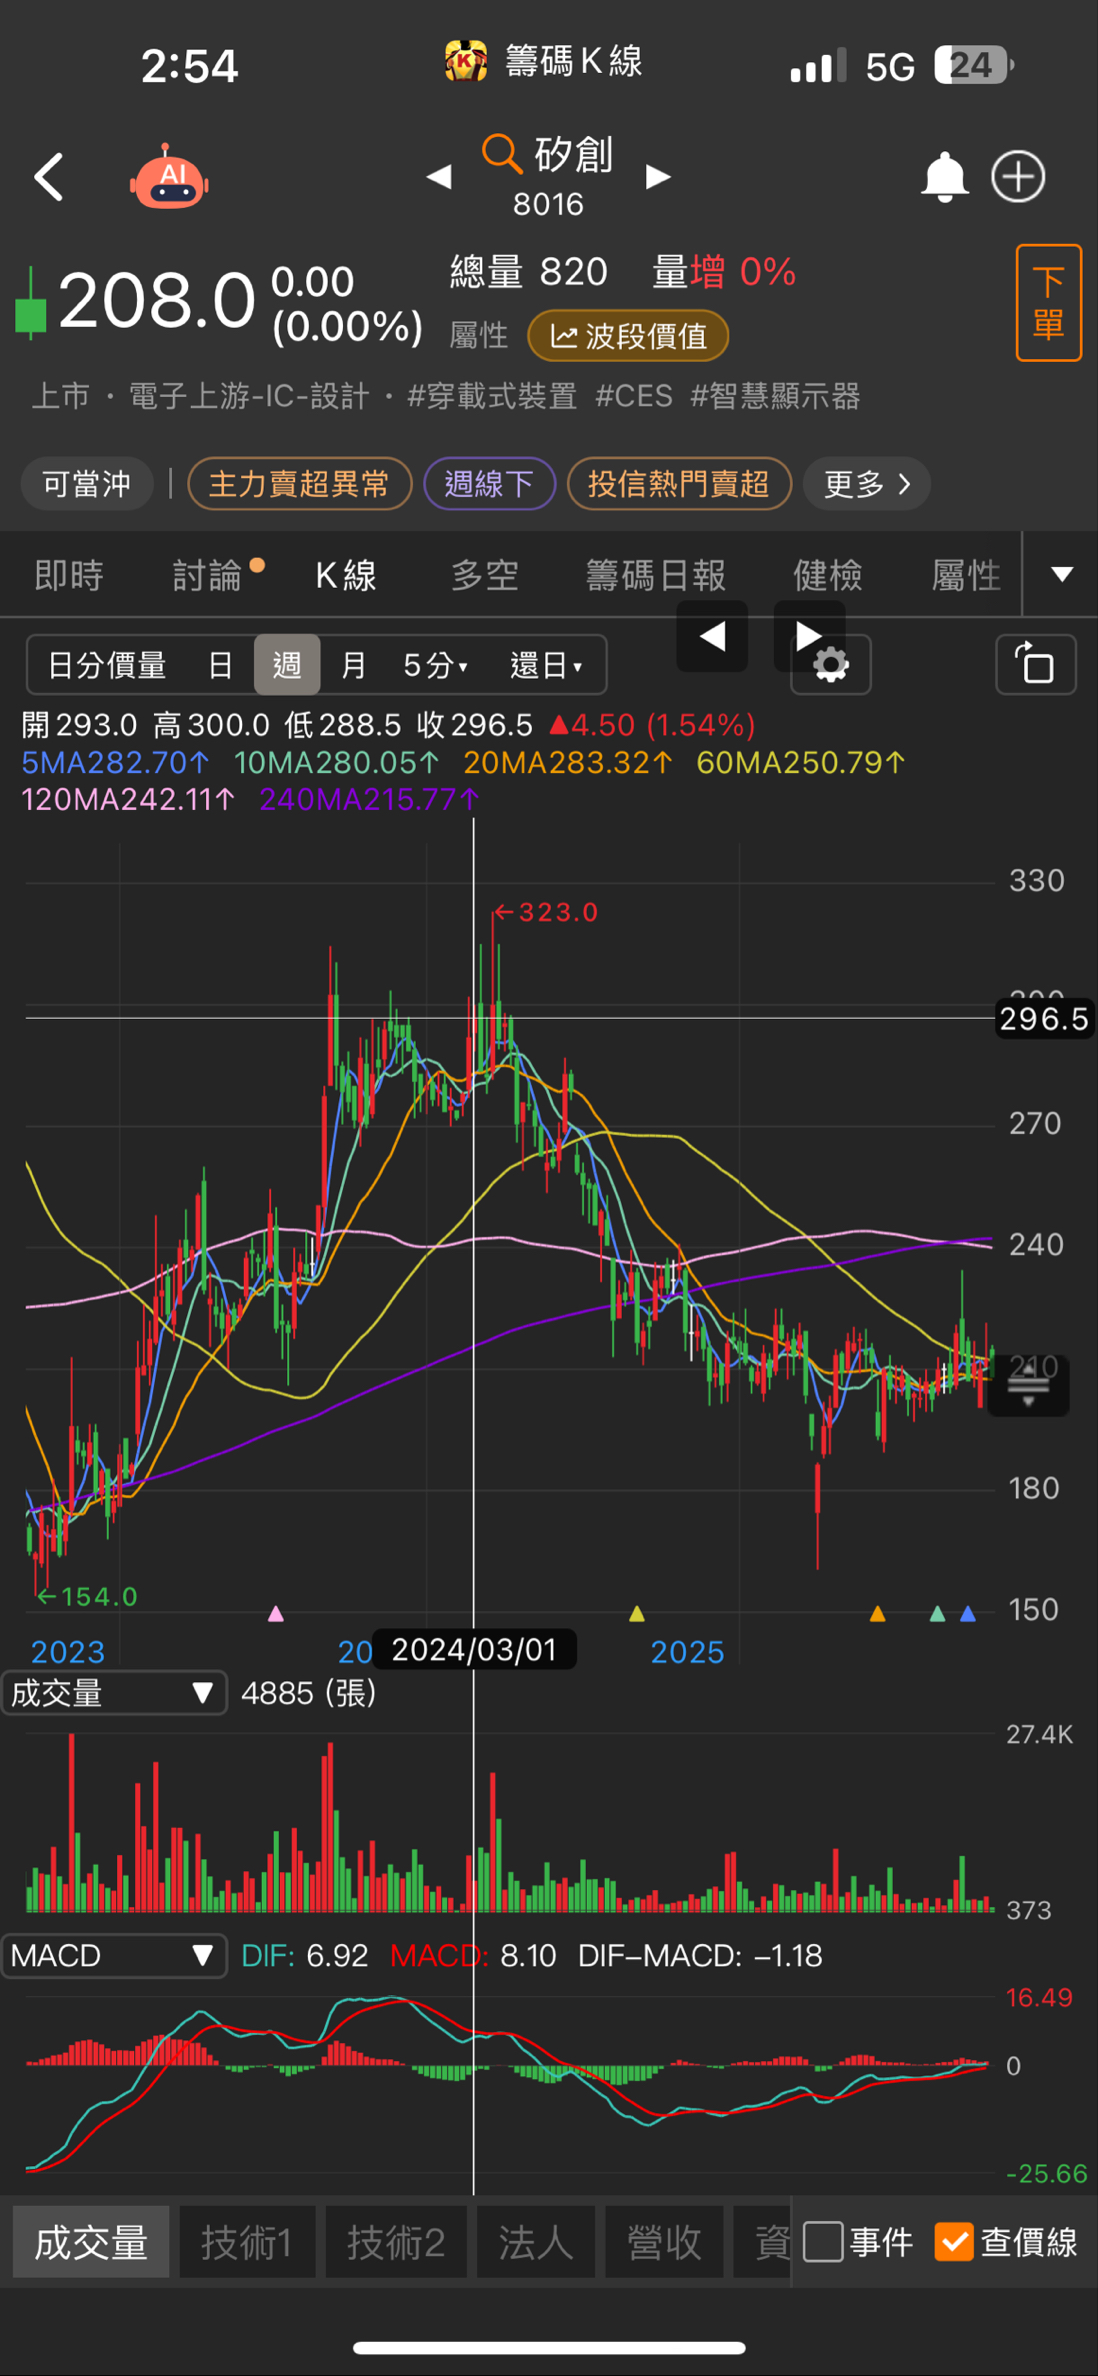Tap the pink triangle event marker
The height and width of the screenshot is (2376, 1098).
[x=276, y=1613]
